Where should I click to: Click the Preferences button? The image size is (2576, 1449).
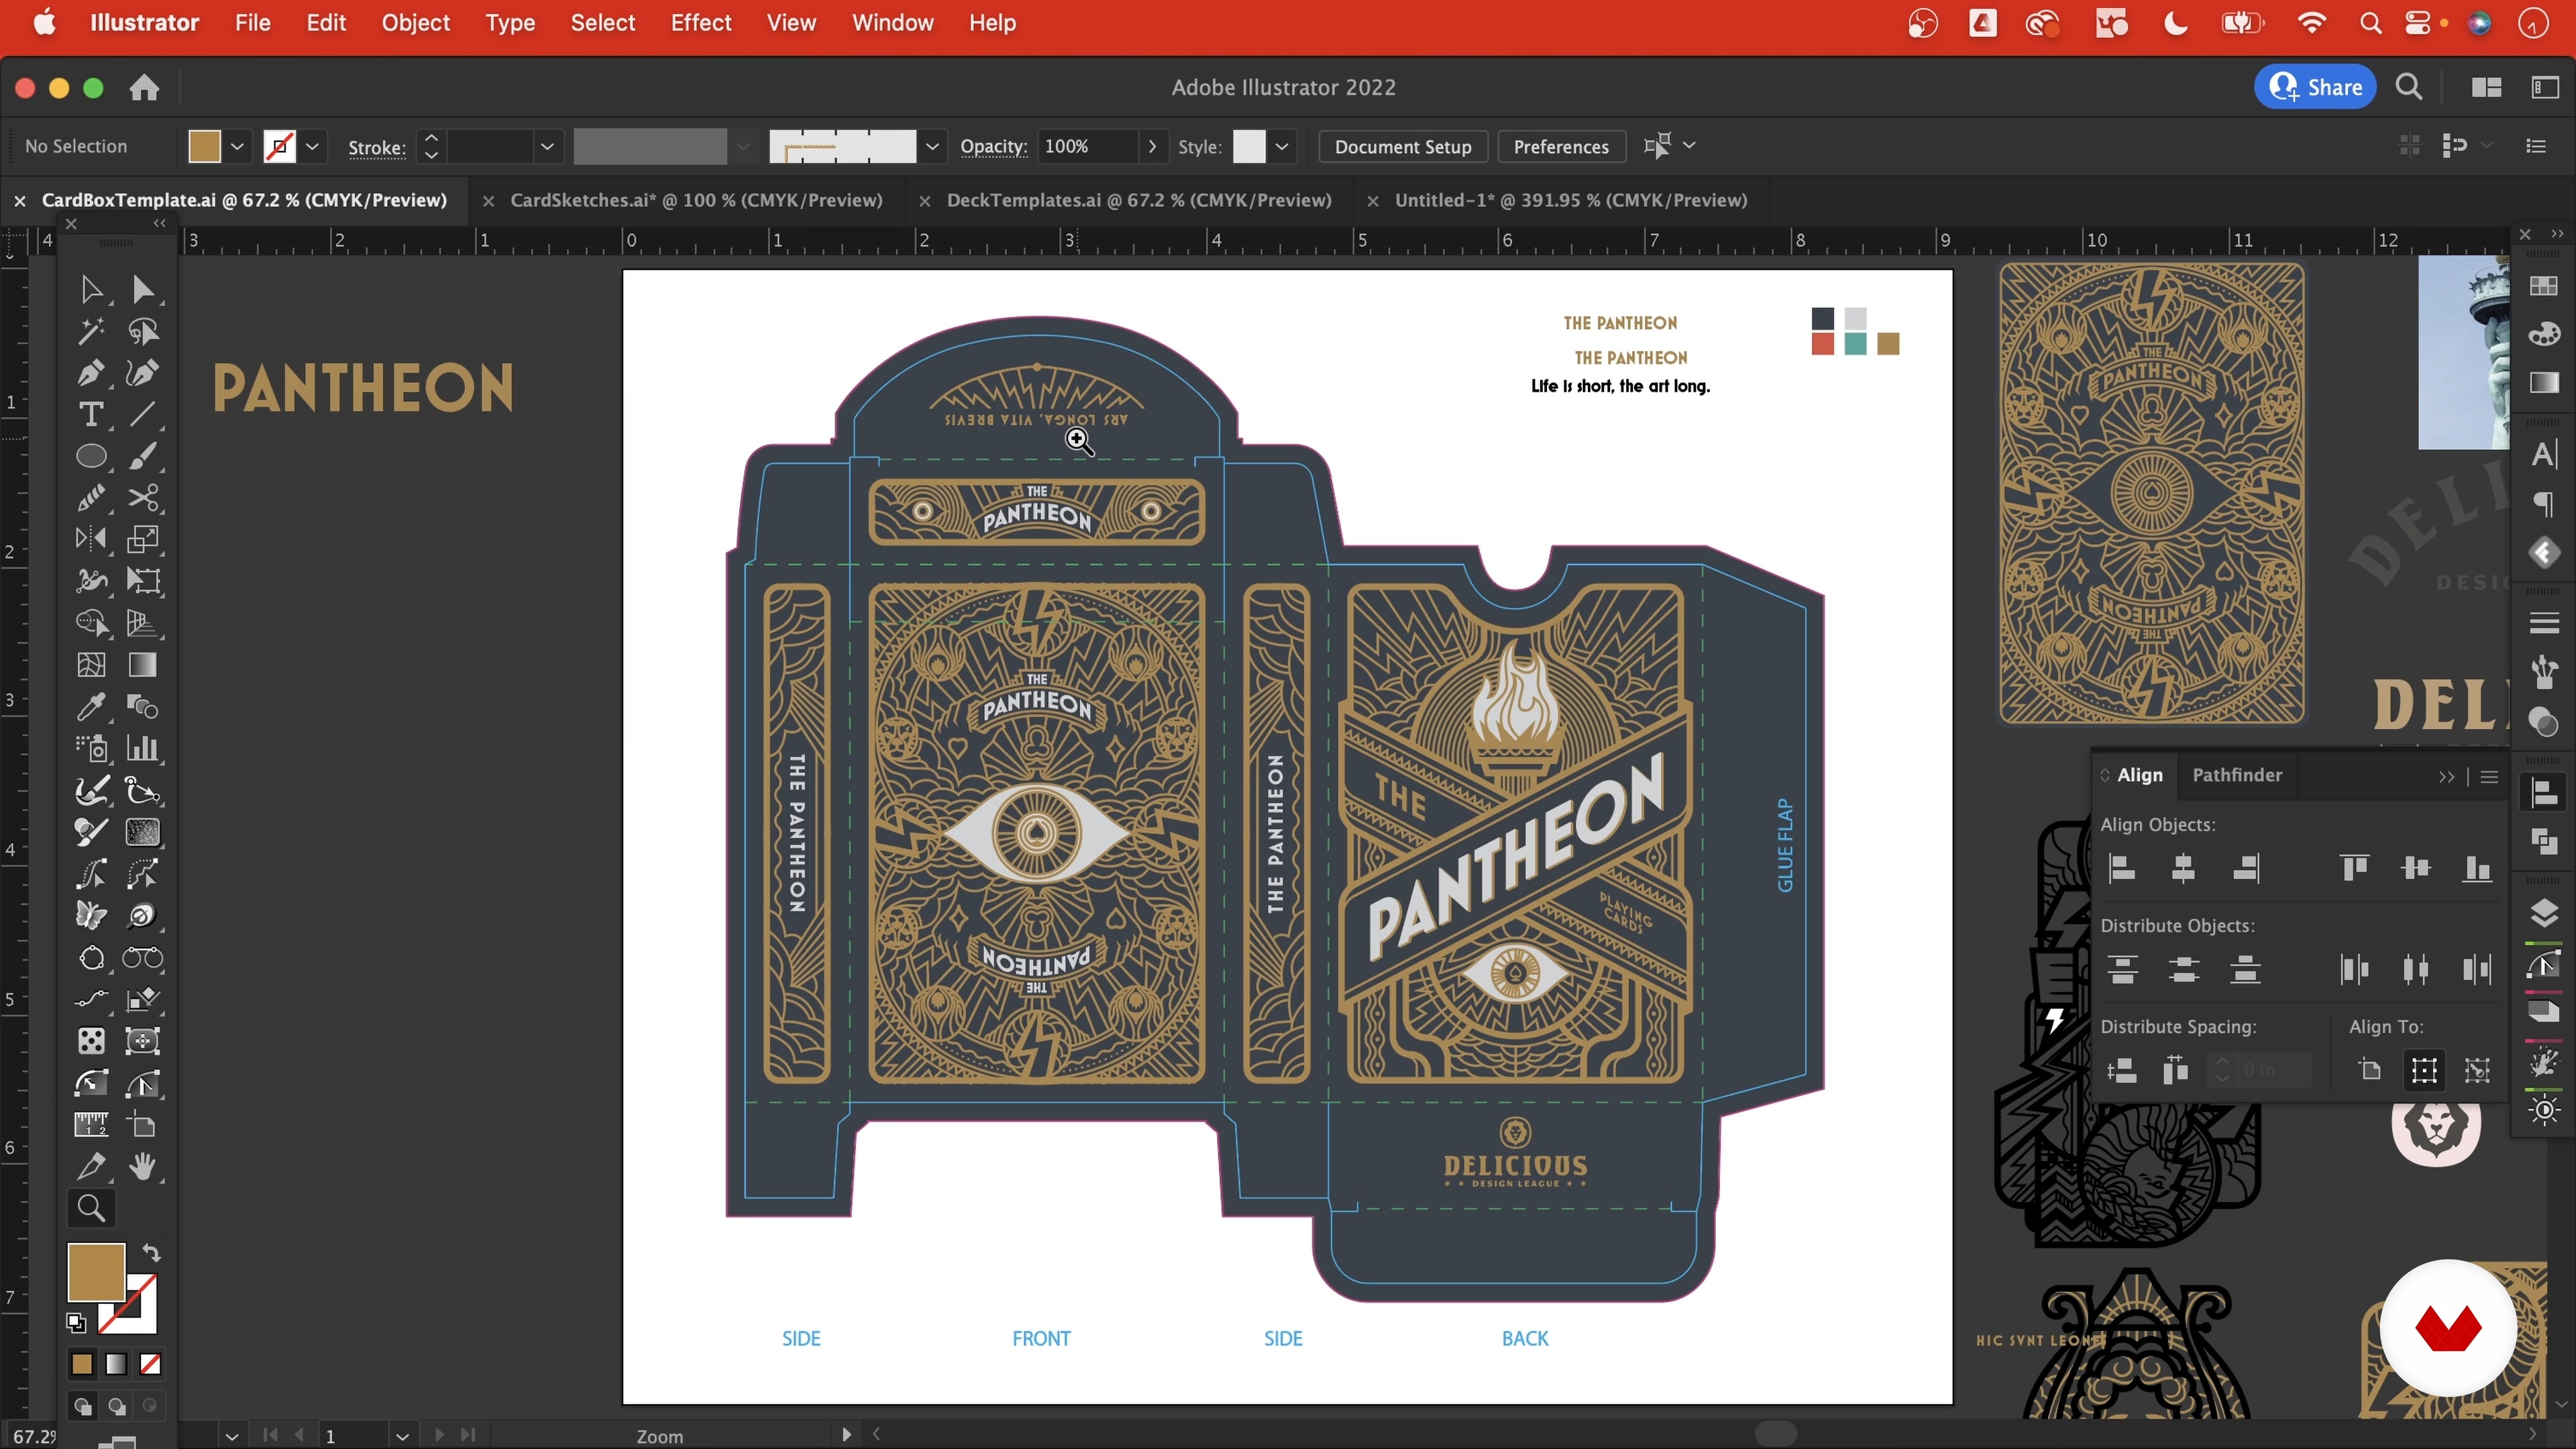tap(1560, 147)
